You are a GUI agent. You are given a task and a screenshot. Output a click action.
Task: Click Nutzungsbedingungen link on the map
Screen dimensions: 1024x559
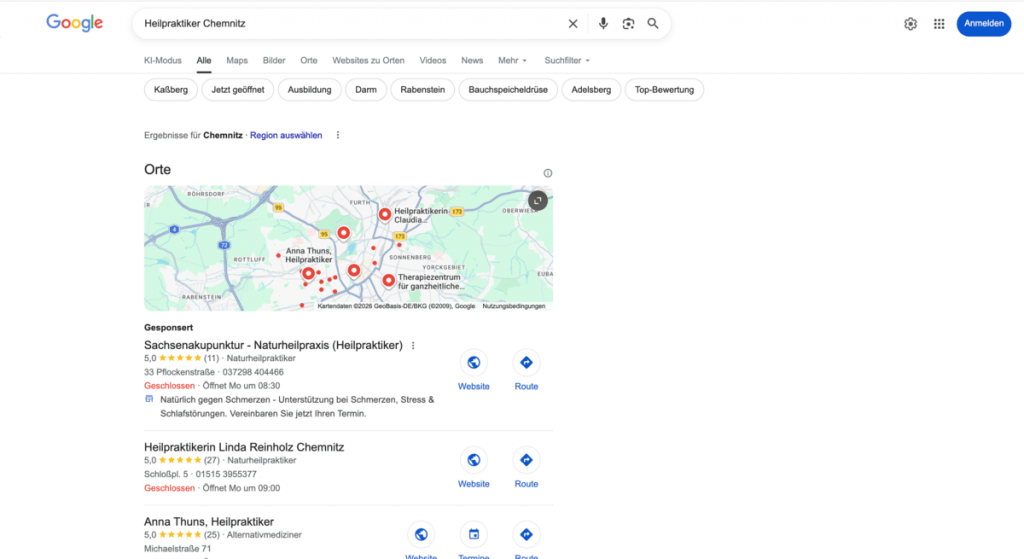pos(513,306)
